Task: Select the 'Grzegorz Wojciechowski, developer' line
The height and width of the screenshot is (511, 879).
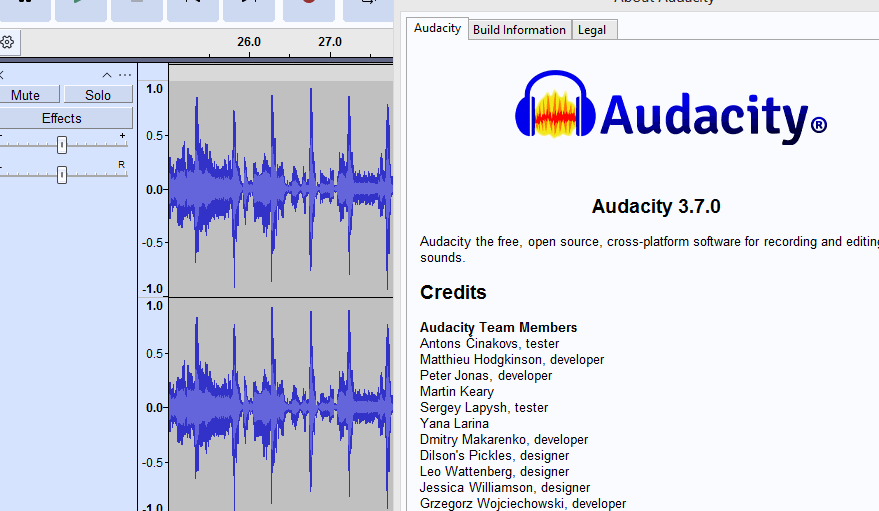Action: (523, 503)
